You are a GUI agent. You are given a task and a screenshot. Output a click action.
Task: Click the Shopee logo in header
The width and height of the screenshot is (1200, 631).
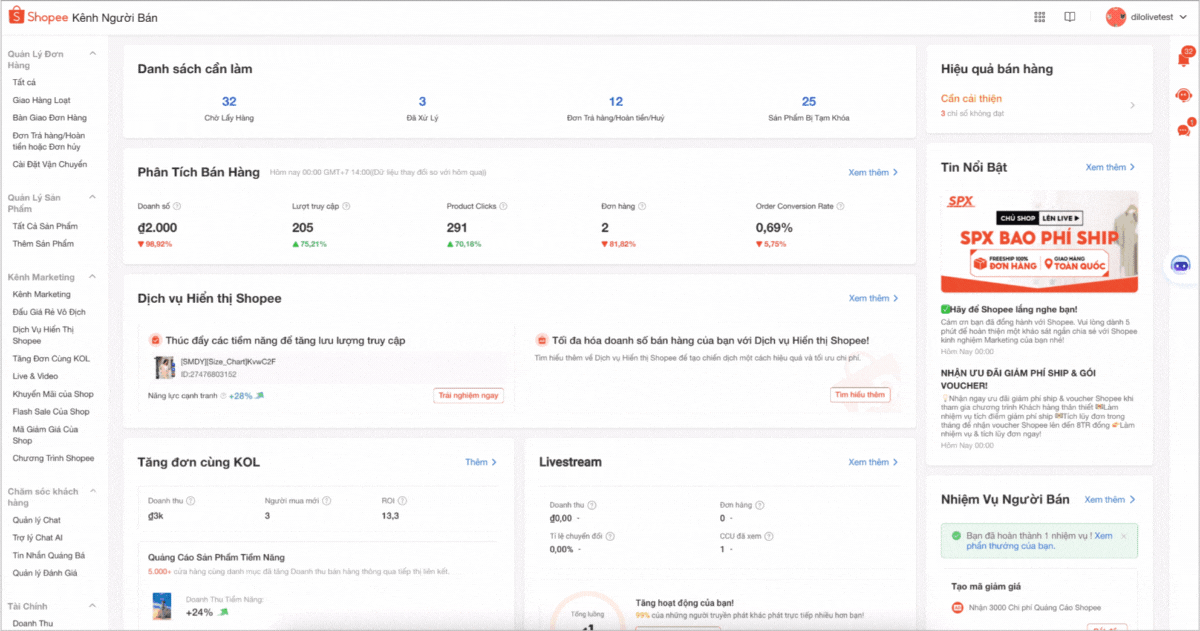coord(39,17)
